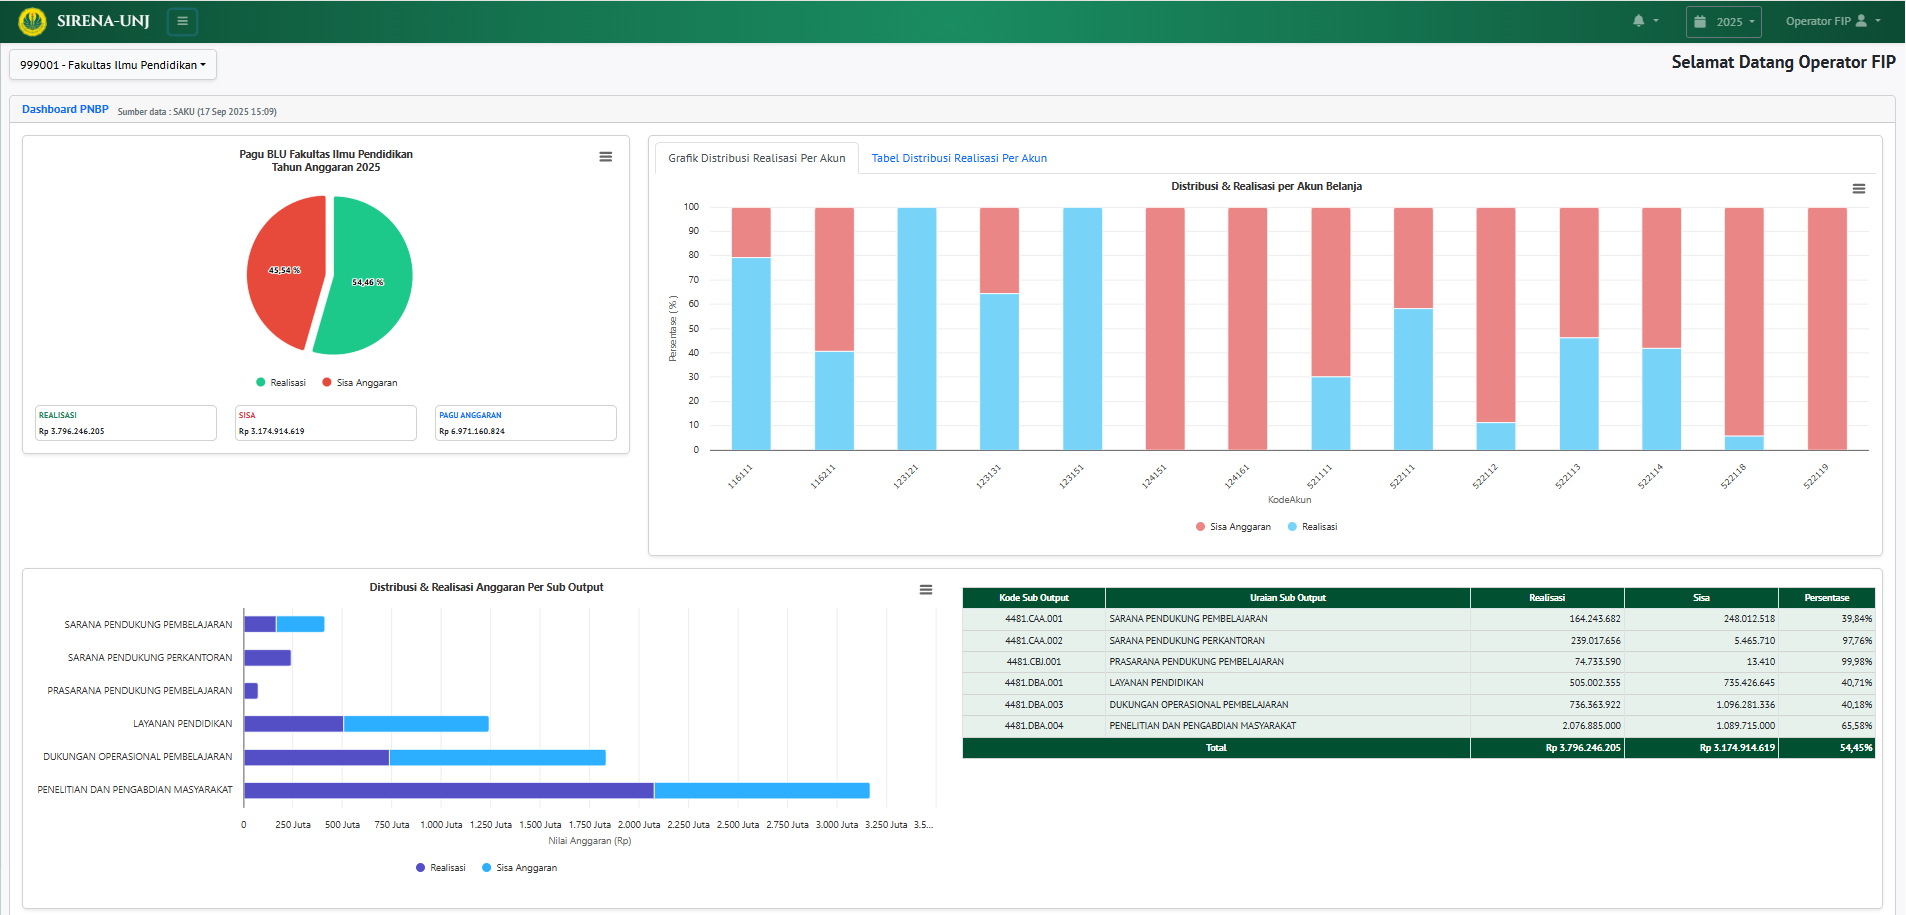Image resolution: width=1906 pixels, height=915 pixels.
Task: Toggle the sidebar hamburger menu button
Action: click(182, 21)
